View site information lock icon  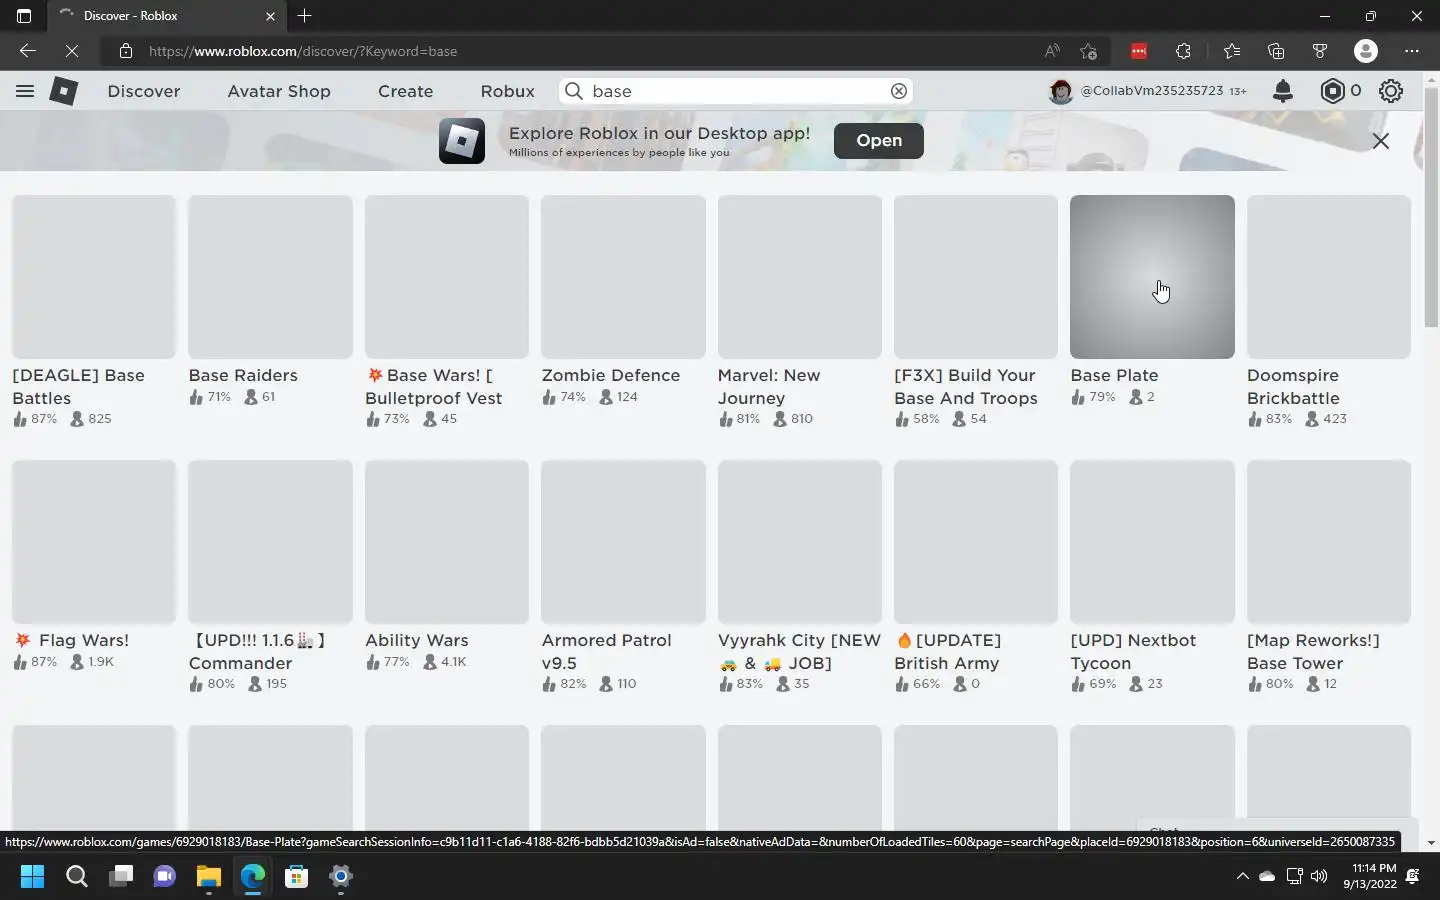pyautogui.click(x=126, y=51)
